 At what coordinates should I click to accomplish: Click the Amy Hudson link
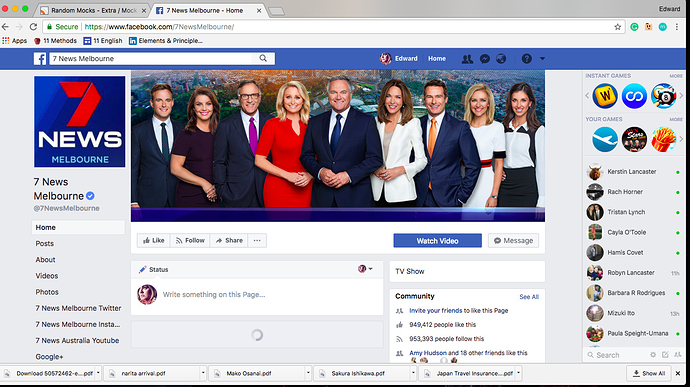428,353
